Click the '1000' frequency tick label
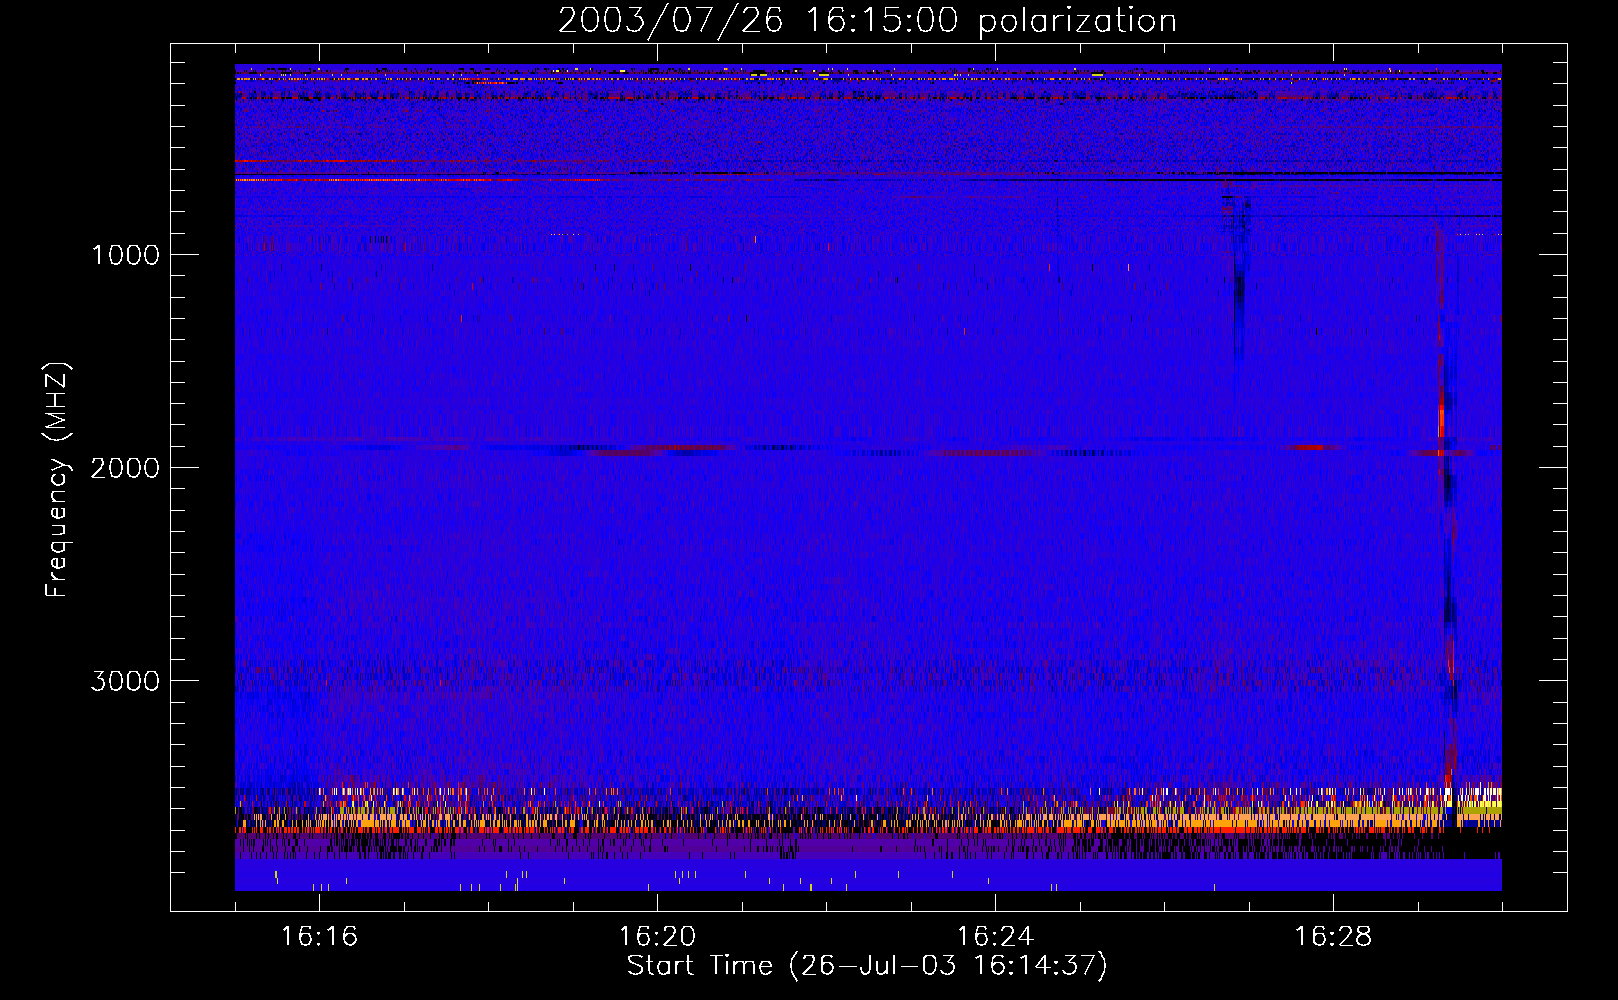 click(125, 255)
